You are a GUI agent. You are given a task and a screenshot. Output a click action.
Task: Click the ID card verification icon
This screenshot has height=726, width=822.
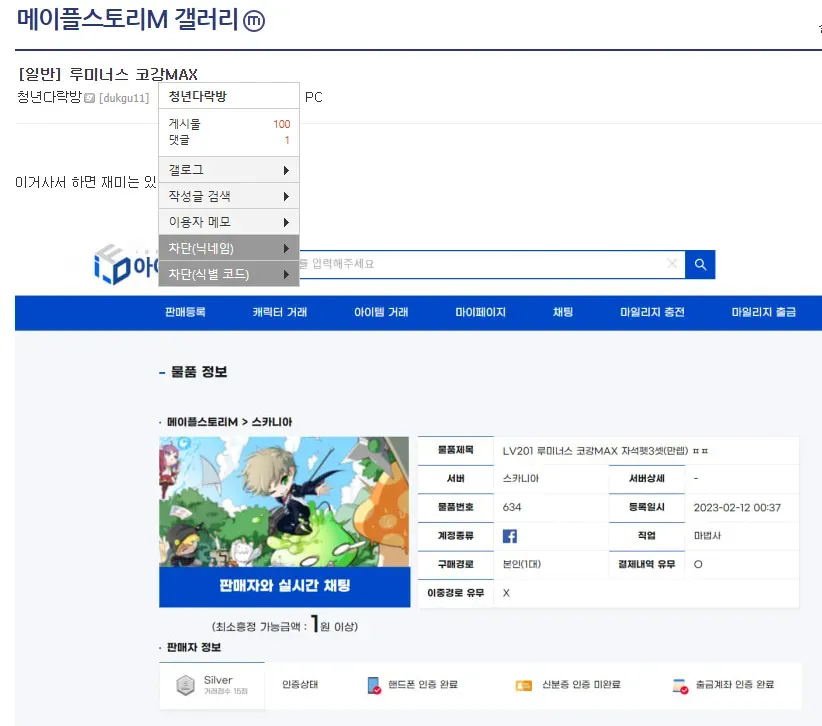pos(524,685)
